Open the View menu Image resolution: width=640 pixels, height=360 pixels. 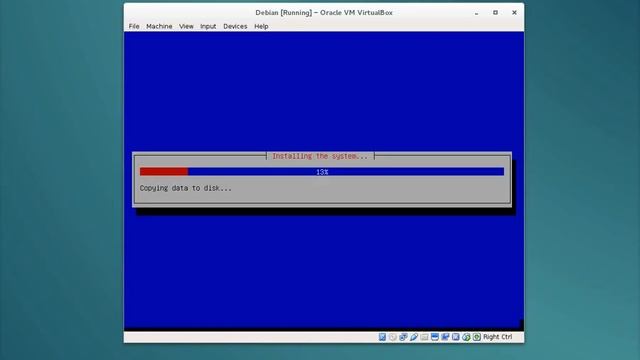(186, 26)
